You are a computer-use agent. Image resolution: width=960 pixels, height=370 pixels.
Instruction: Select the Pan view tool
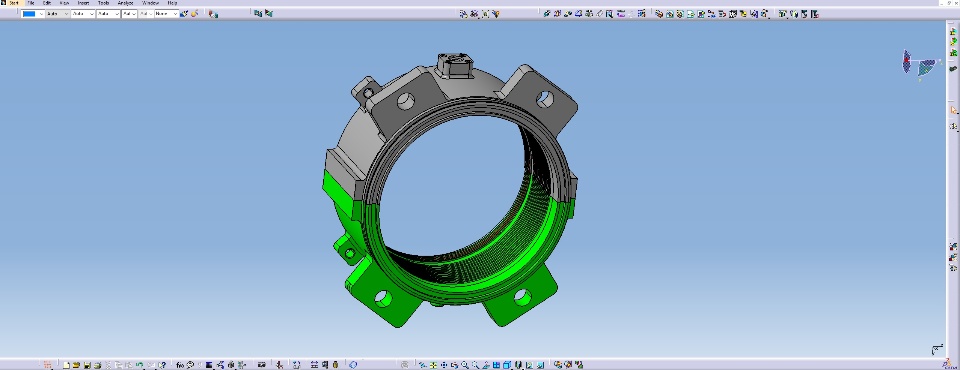pos(444,365)
